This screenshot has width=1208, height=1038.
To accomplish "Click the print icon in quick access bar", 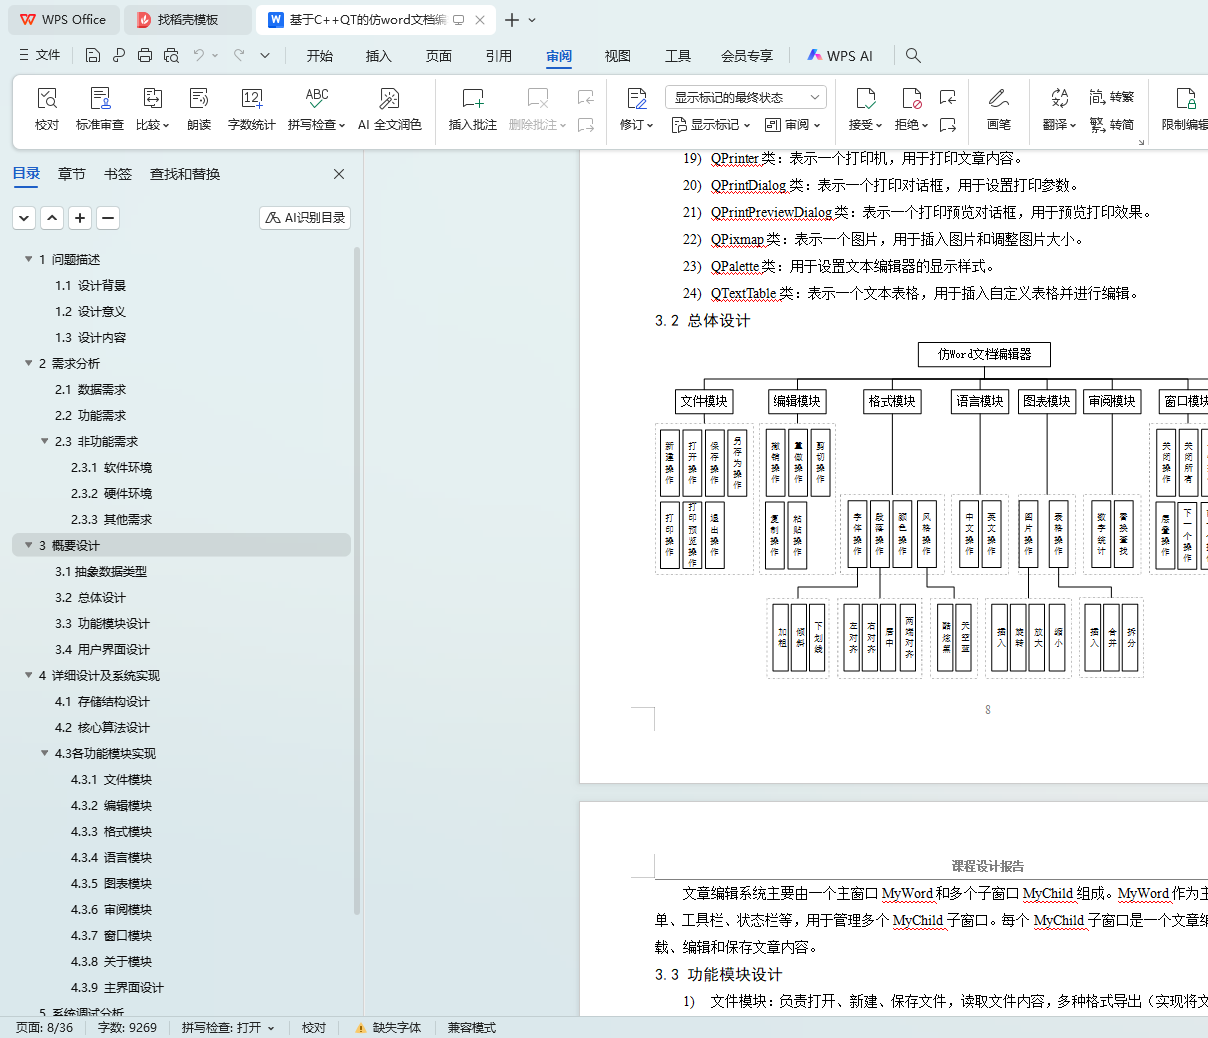I will click(x=145, y=55).
